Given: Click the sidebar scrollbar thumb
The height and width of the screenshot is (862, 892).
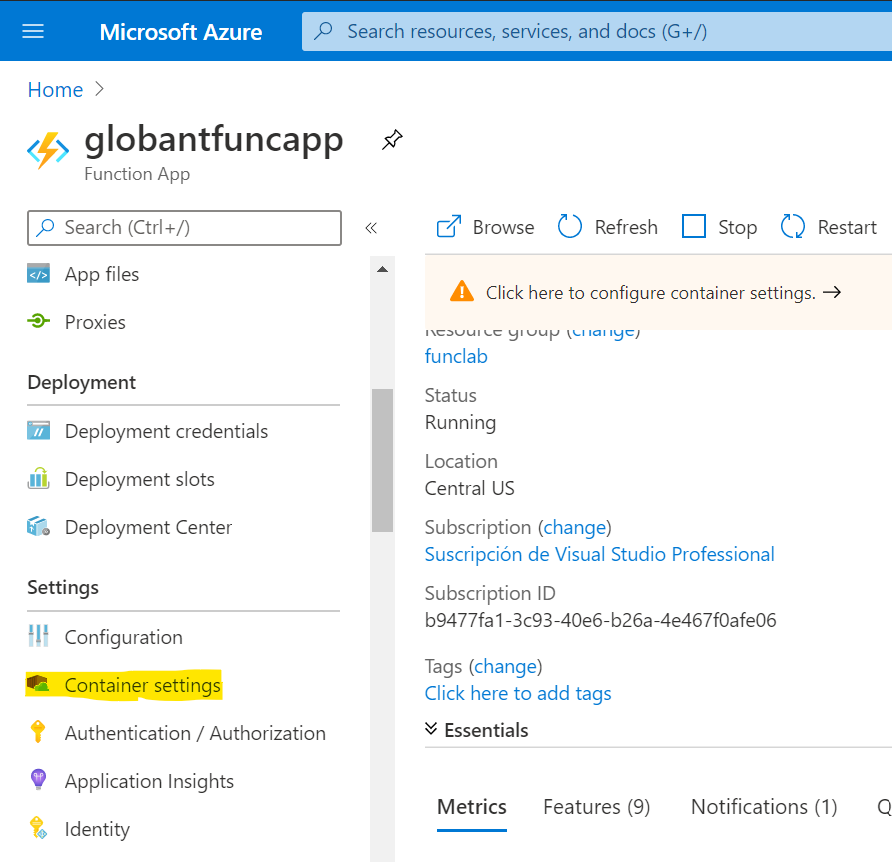Looking at the screenshot, I should pyautogui.click(x=382, y=460).
